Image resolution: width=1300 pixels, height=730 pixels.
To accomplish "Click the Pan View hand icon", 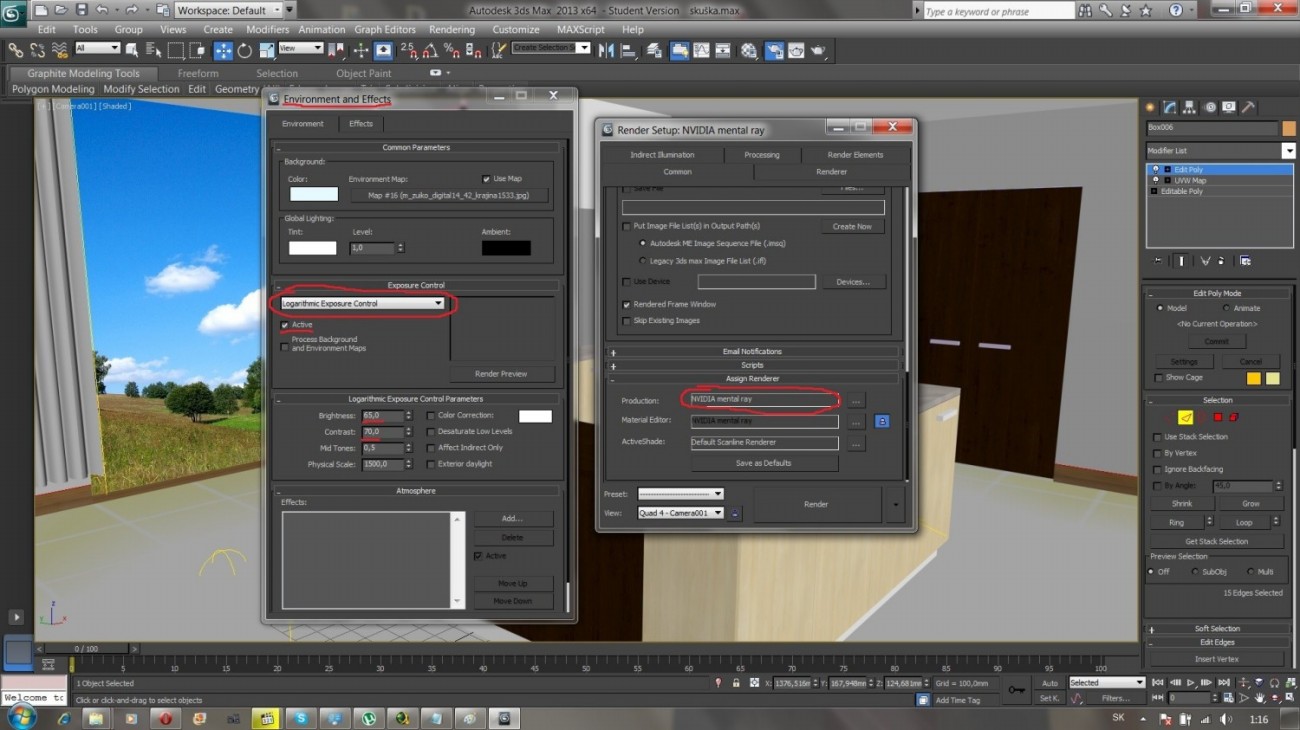I will tap(1260, 698).
